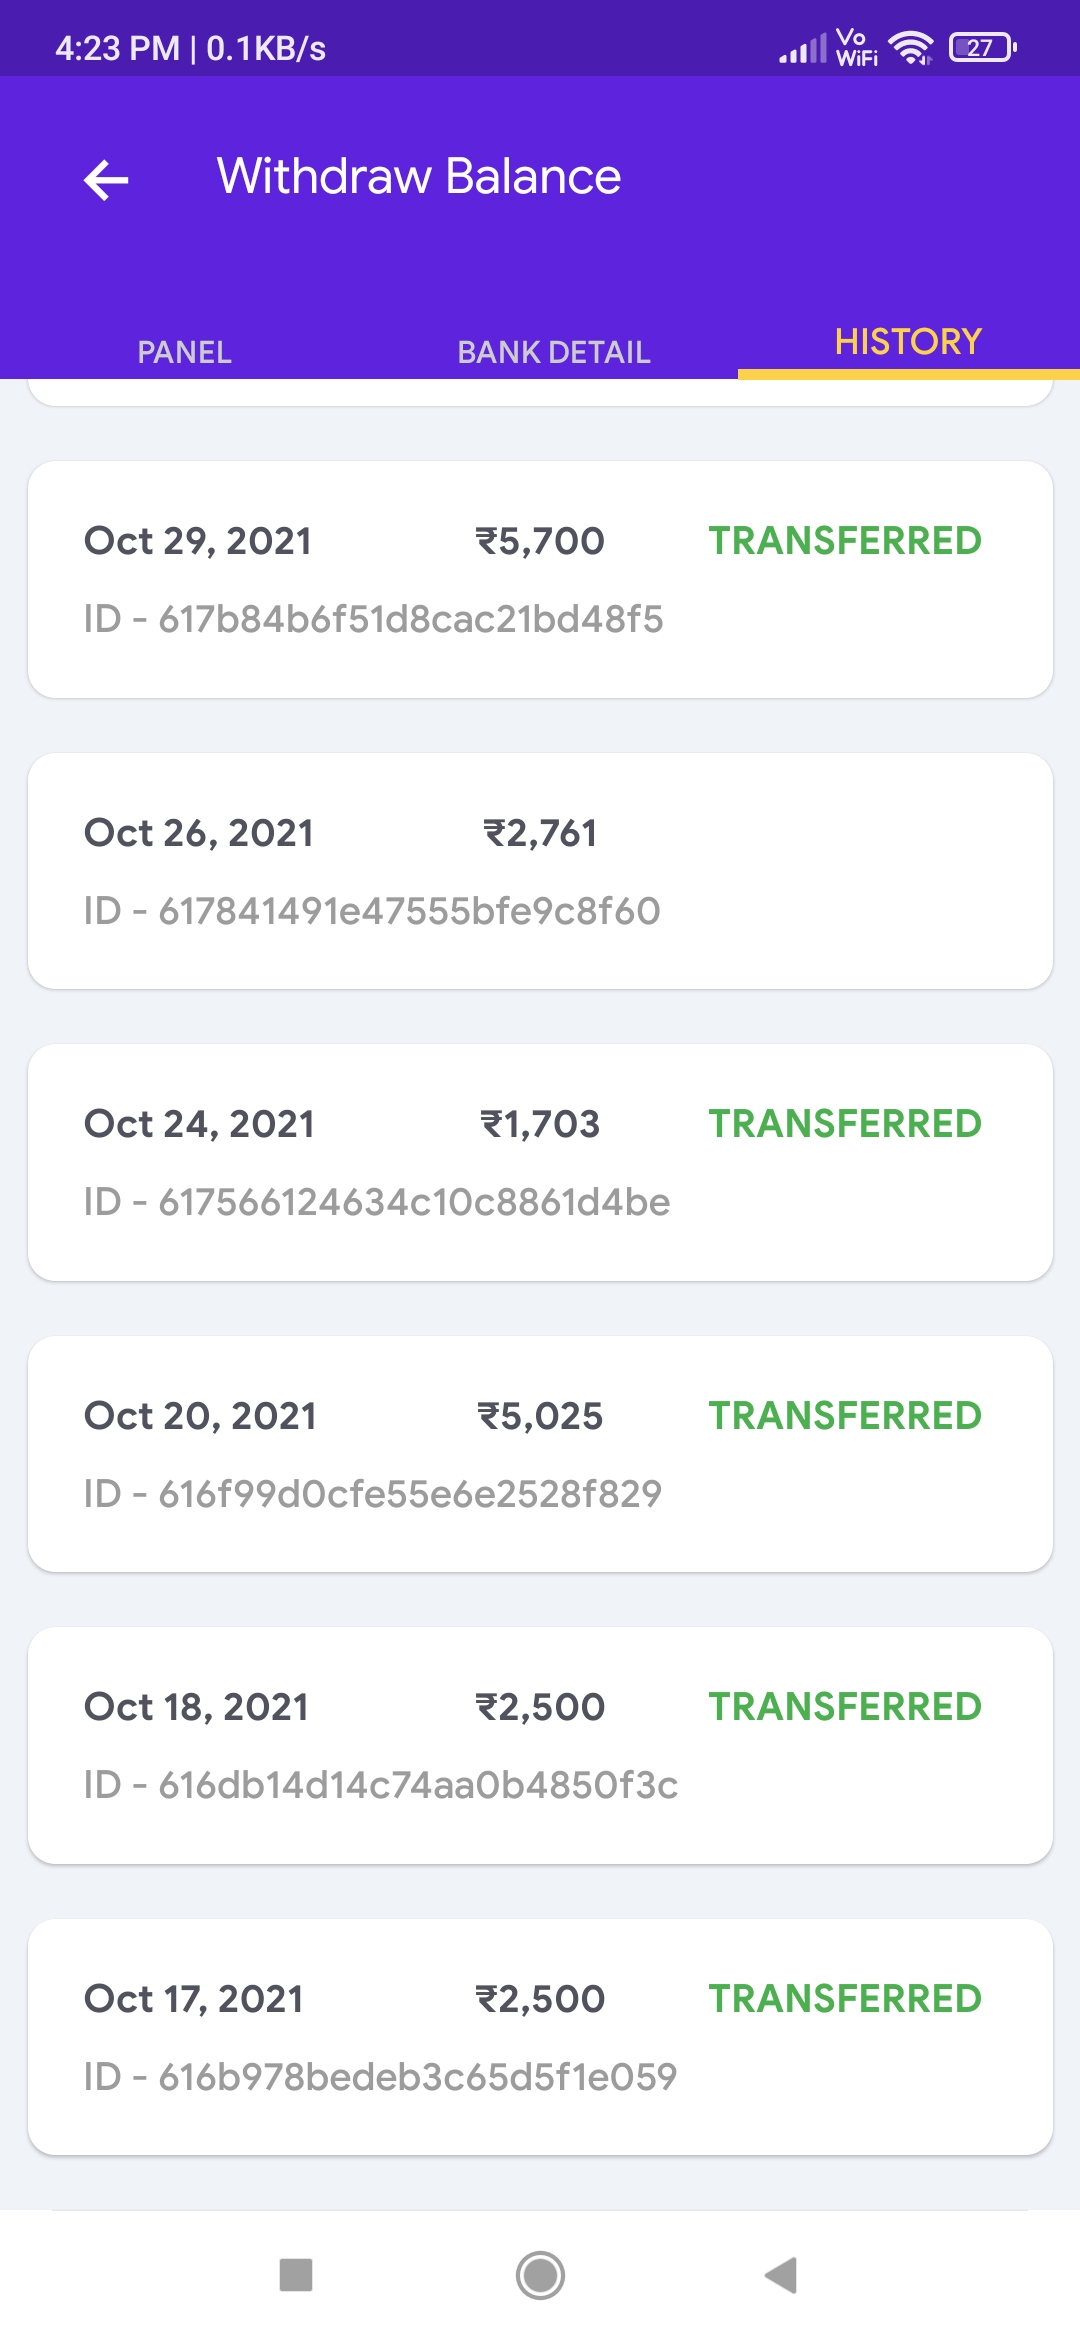Select the Oct 26, 2021 withdrawal card

click(540, 871)
